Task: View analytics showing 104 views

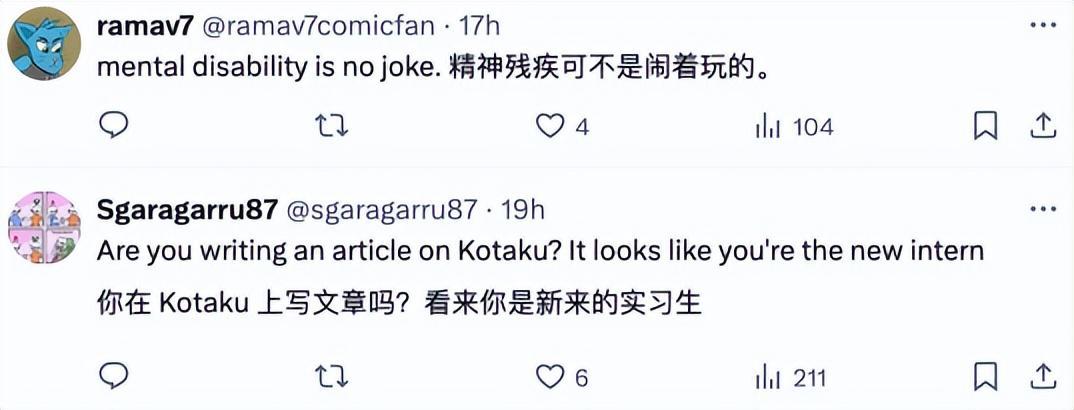Action: coord(767,126)
